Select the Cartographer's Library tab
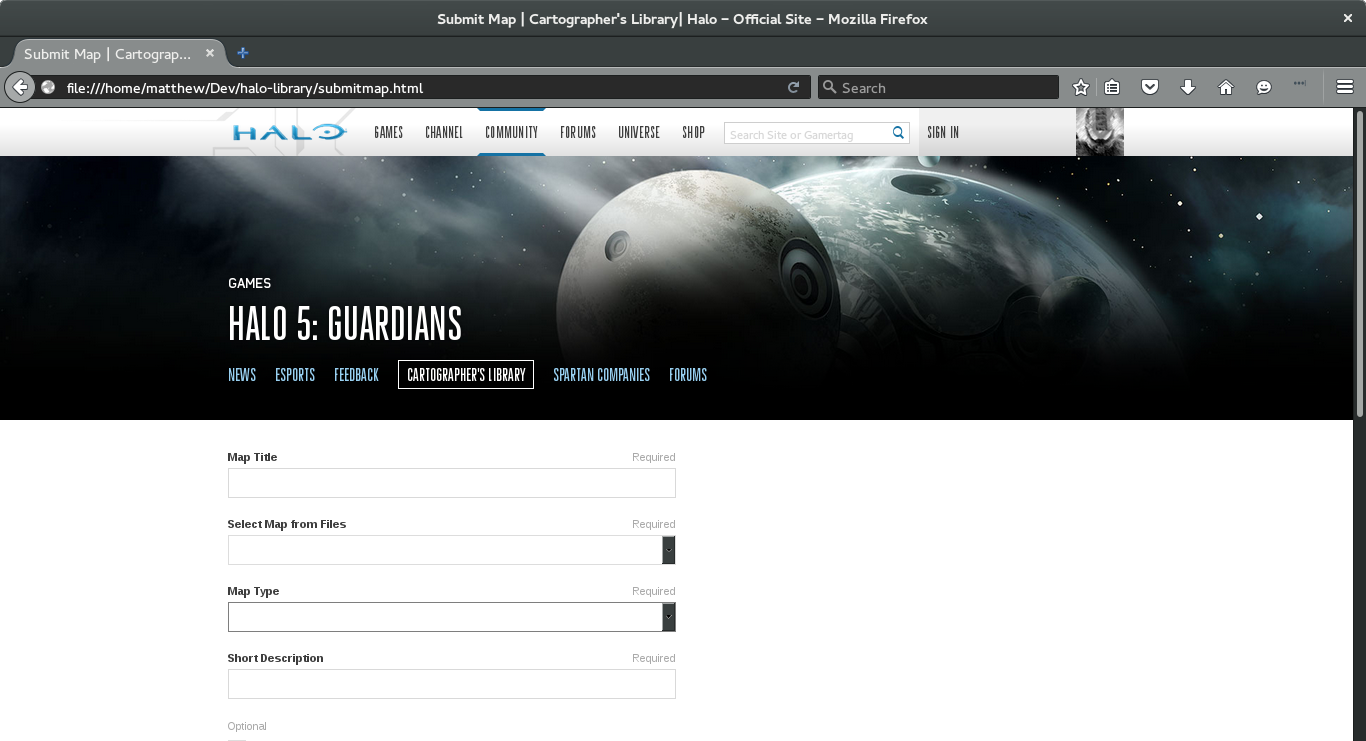The height and width of the screenshot is (741, 1366). [466, 375]
